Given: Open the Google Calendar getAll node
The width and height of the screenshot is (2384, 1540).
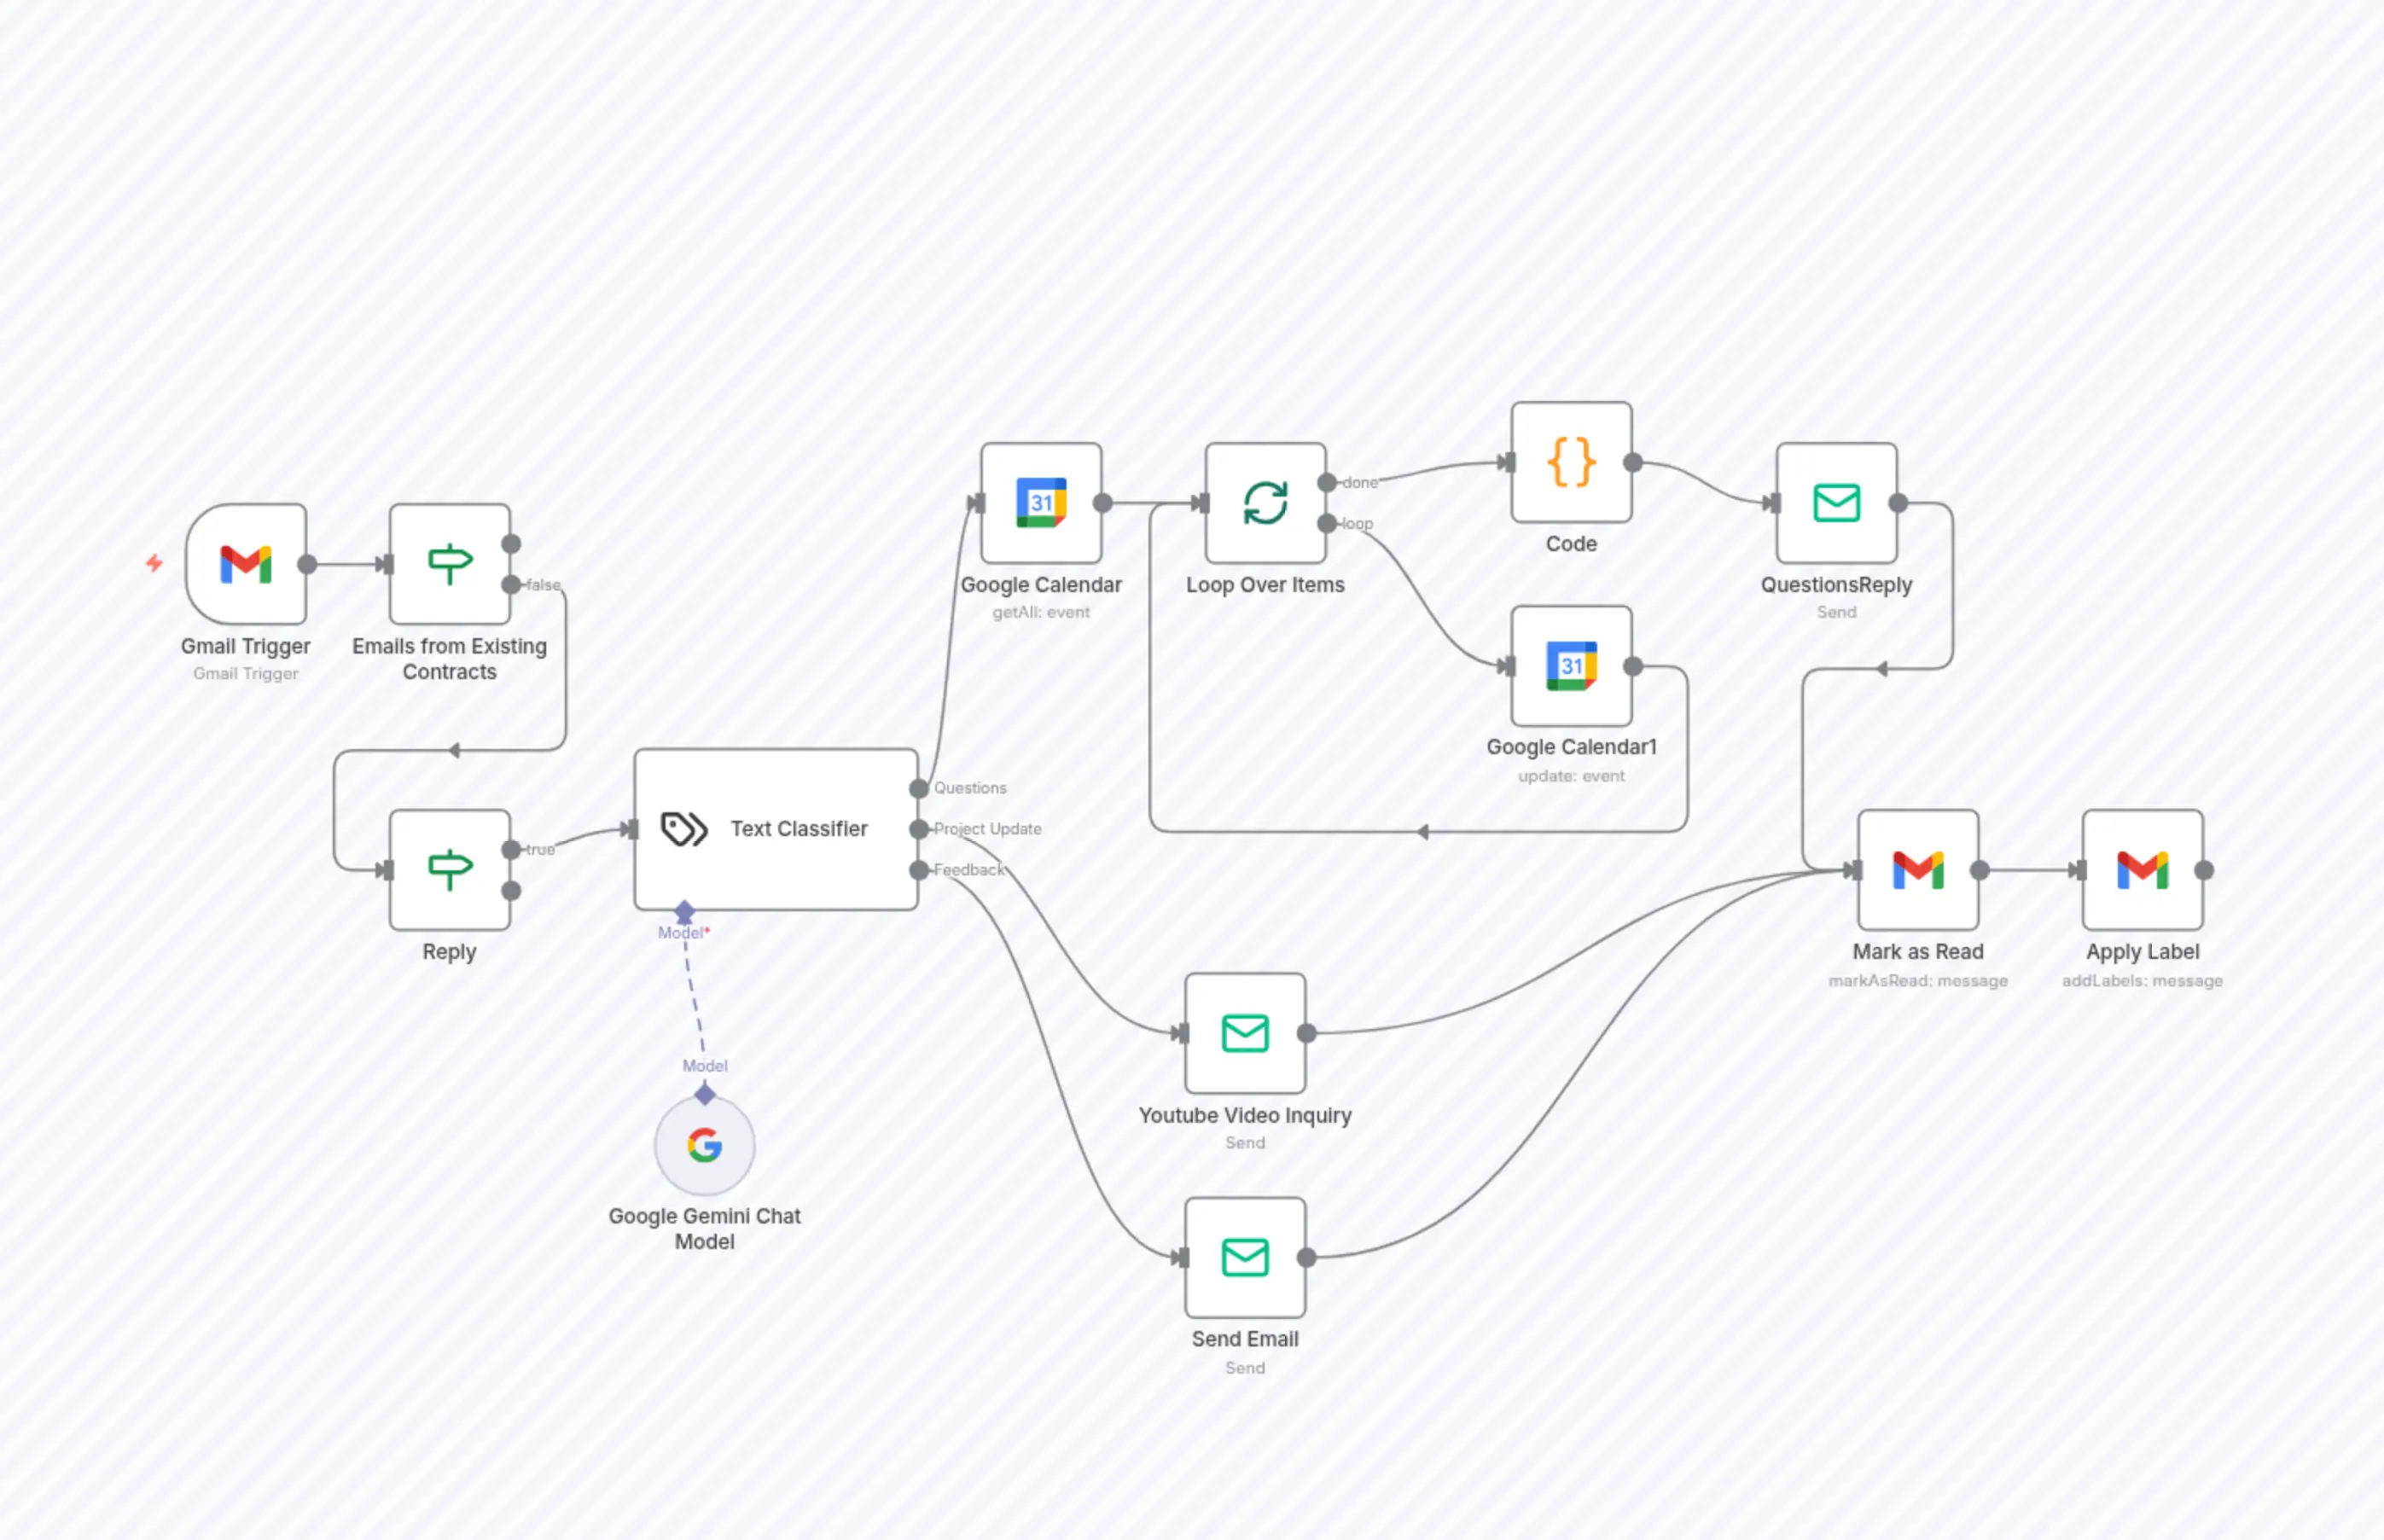Looking at the screenshot, I should pyautogui.click(x=1041, y=503).
